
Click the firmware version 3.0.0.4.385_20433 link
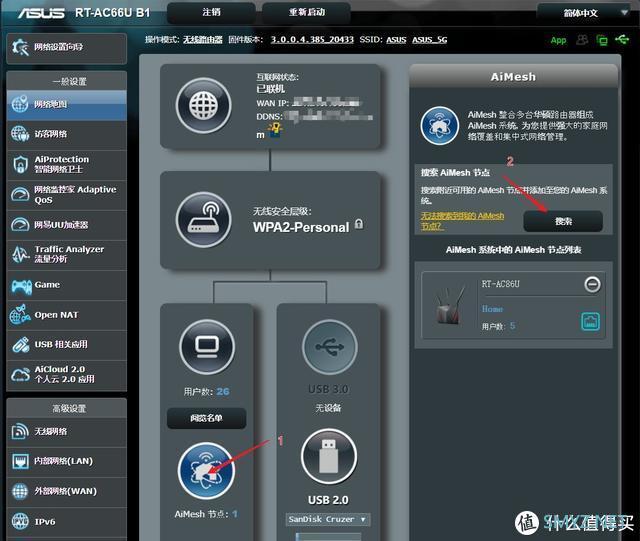pos(312,40)
